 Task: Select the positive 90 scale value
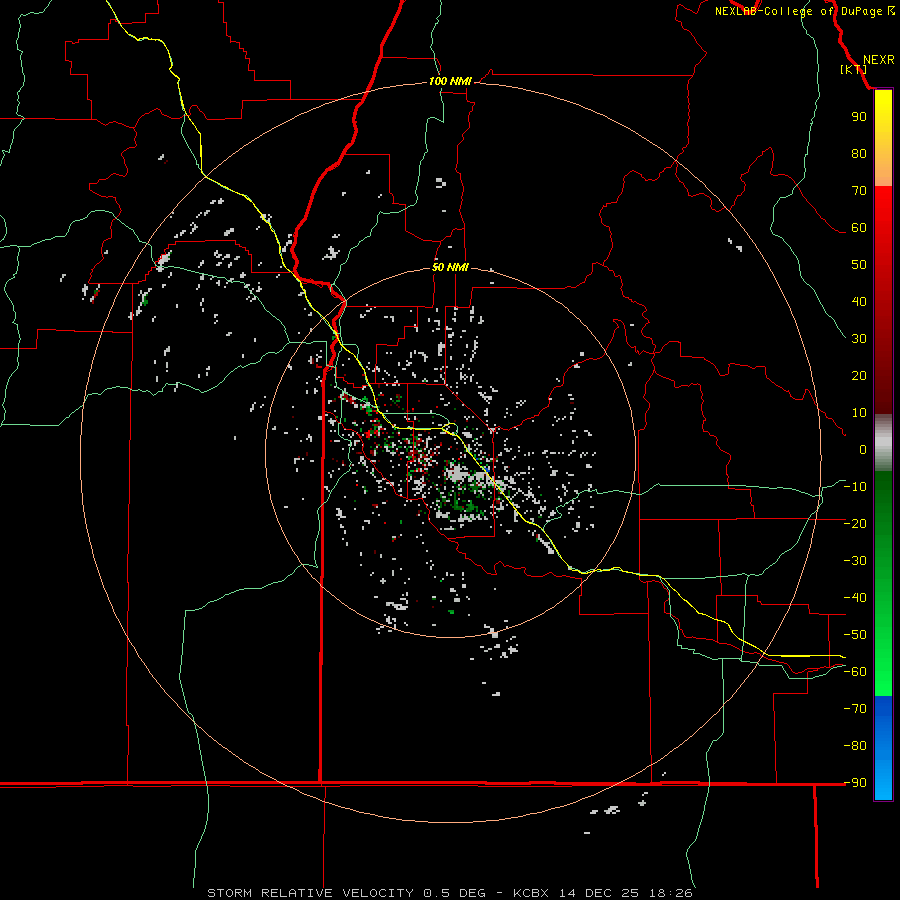click(x=859, y=117)
